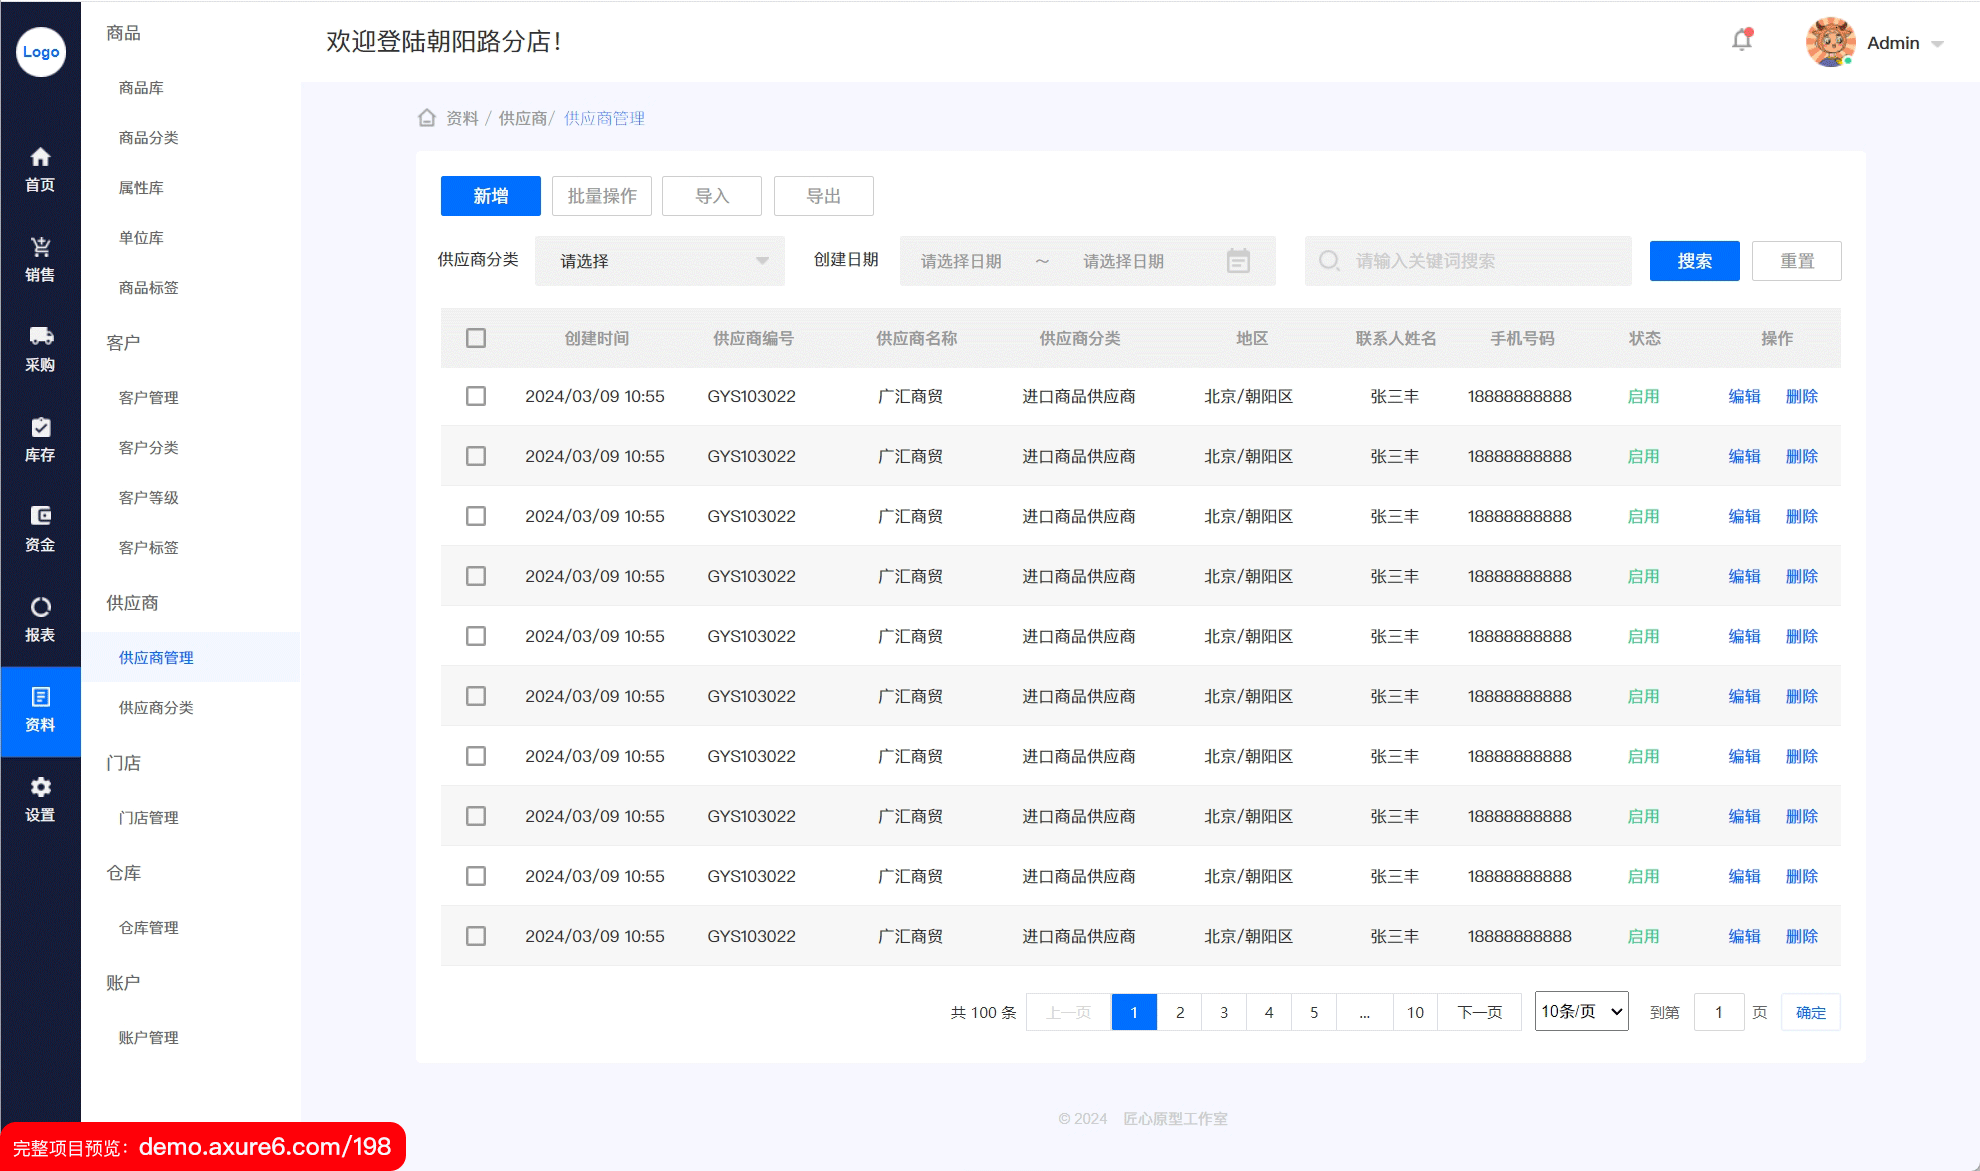This screenshot has height=1171, width=1980.
Task: Click 编辑 in the first row
Action: pyautogui.click(x=1745, y=396)
